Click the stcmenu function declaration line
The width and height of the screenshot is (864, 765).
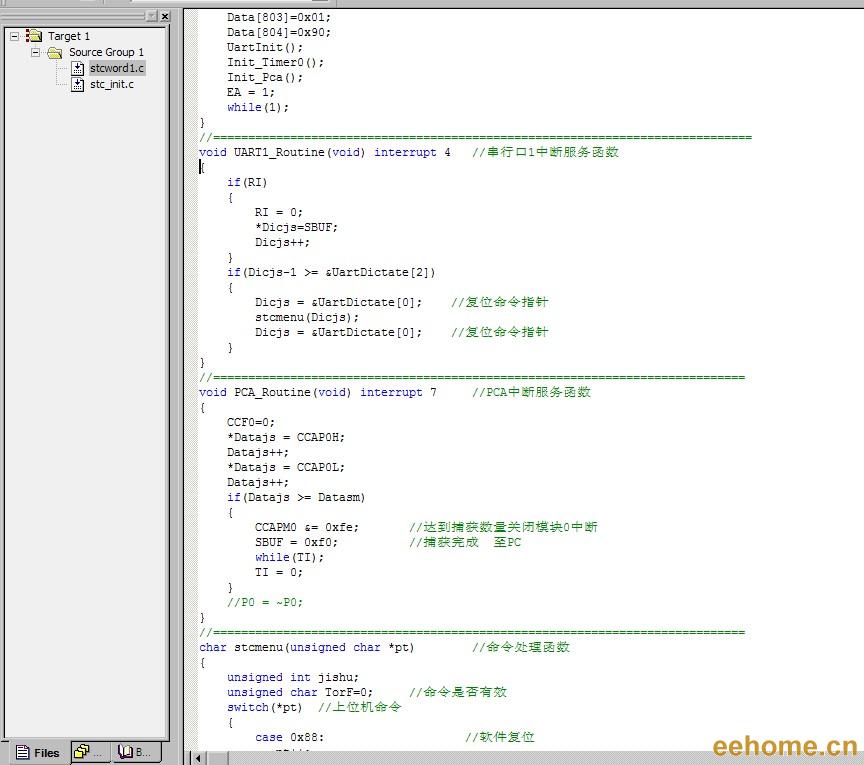tap(306, 648)
